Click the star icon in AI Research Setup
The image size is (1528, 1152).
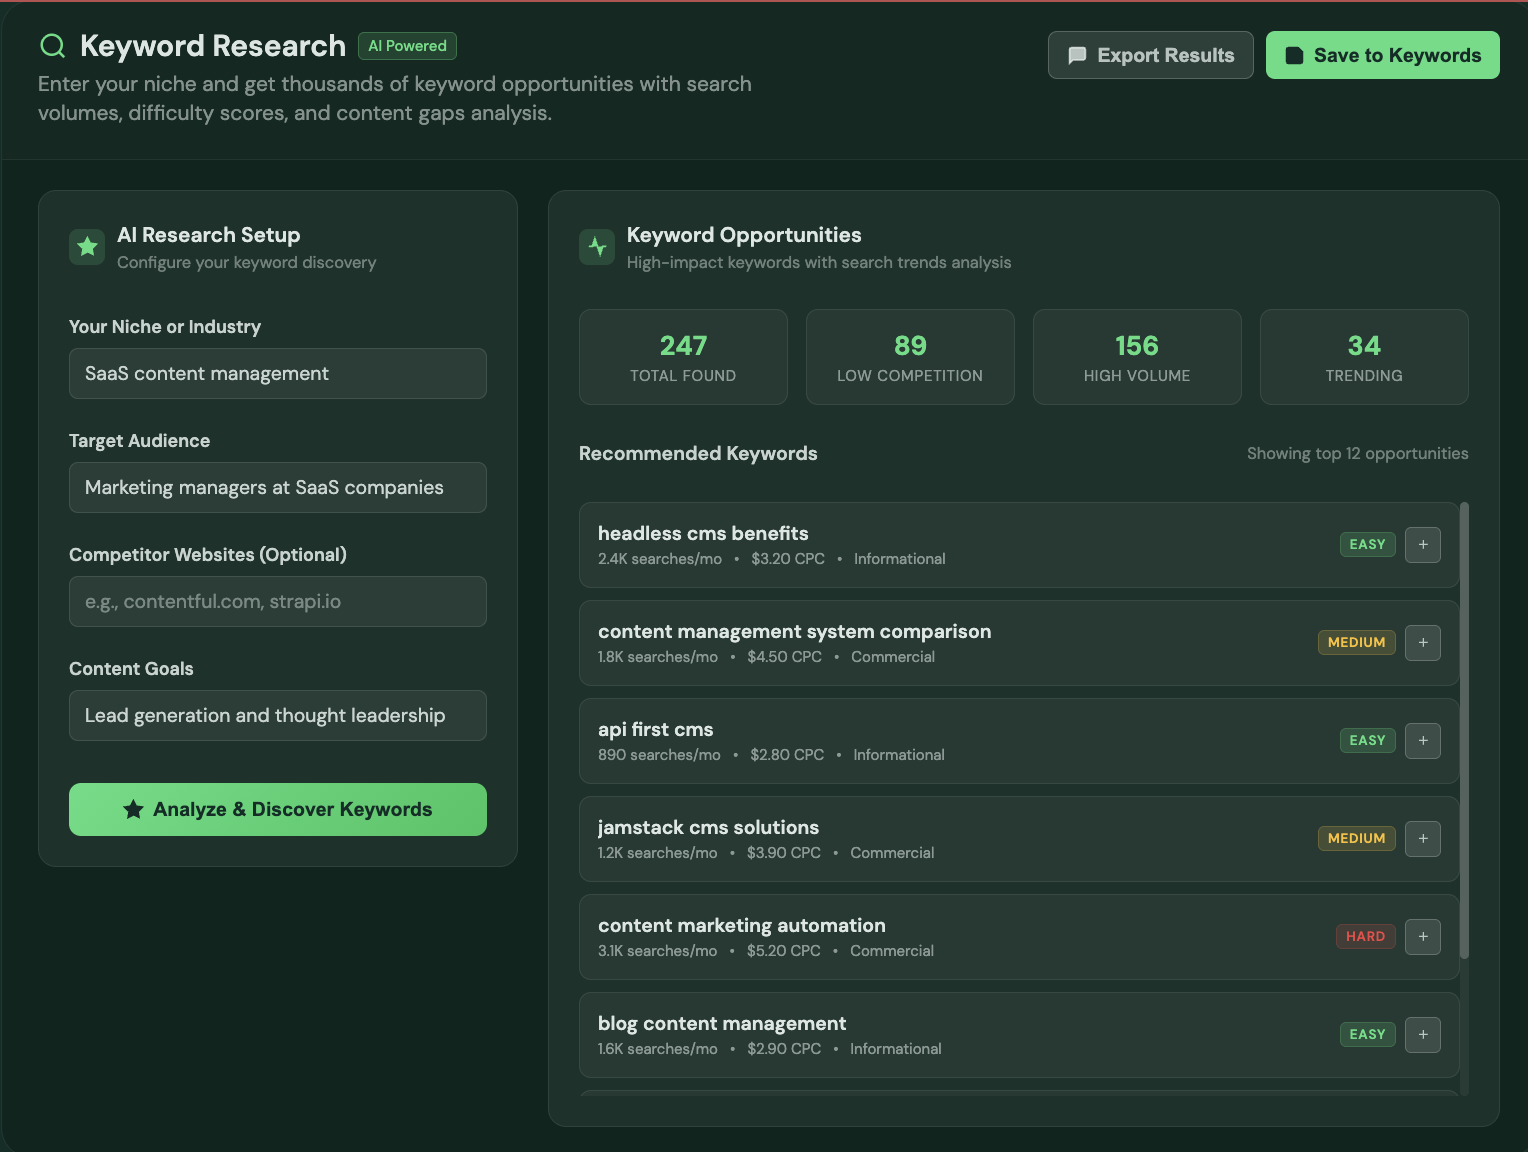click(x=87, y=246)
